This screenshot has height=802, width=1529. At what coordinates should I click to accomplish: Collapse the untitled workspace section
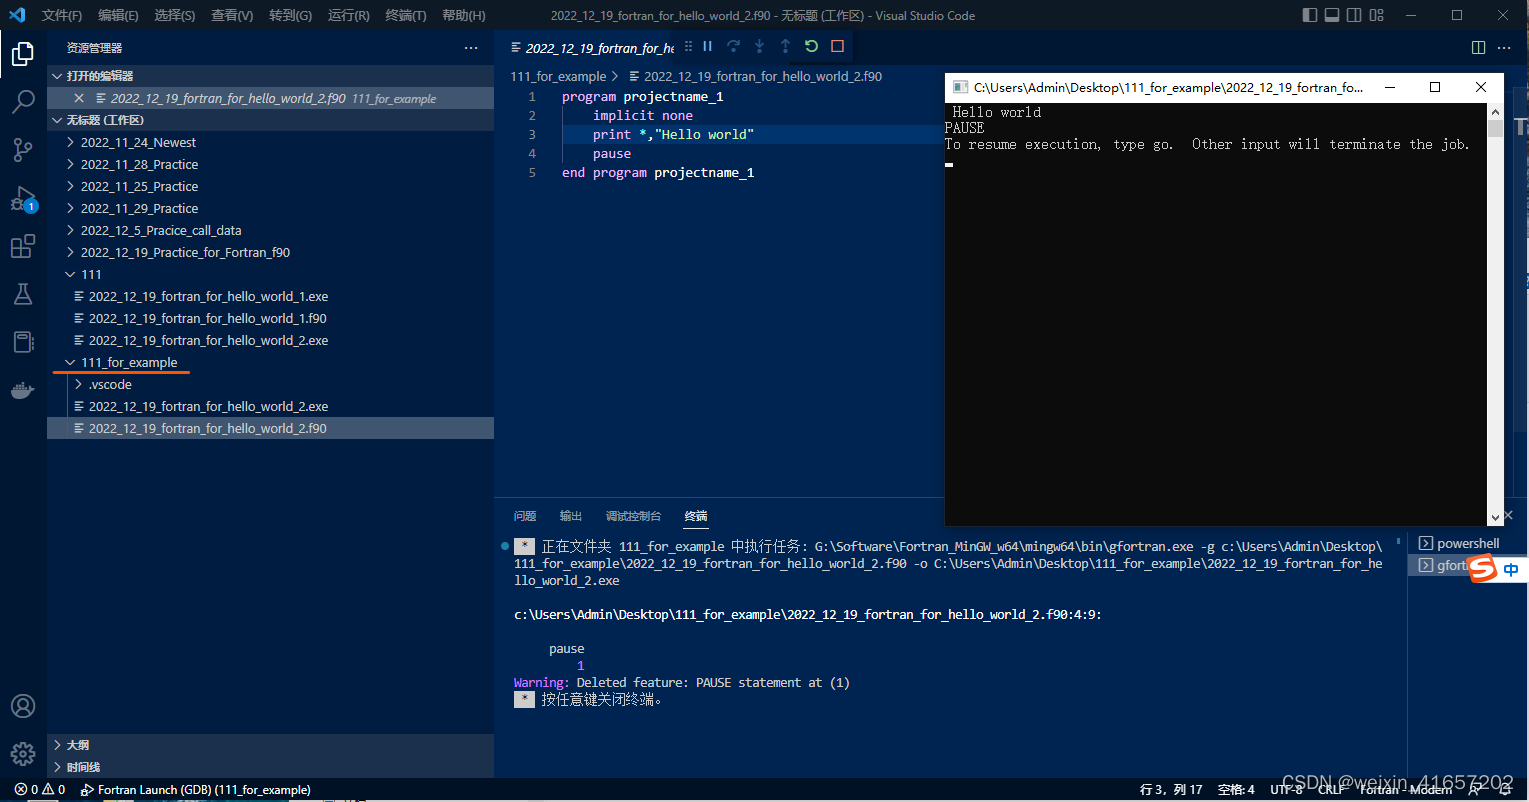[270, 120]
